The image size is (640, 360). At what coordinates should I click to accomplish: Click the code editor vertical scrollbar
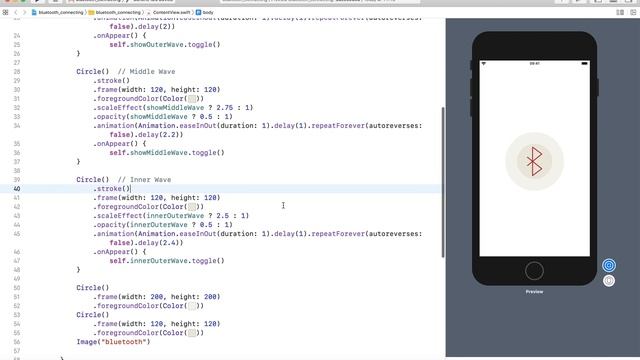(x=443, y=182)
